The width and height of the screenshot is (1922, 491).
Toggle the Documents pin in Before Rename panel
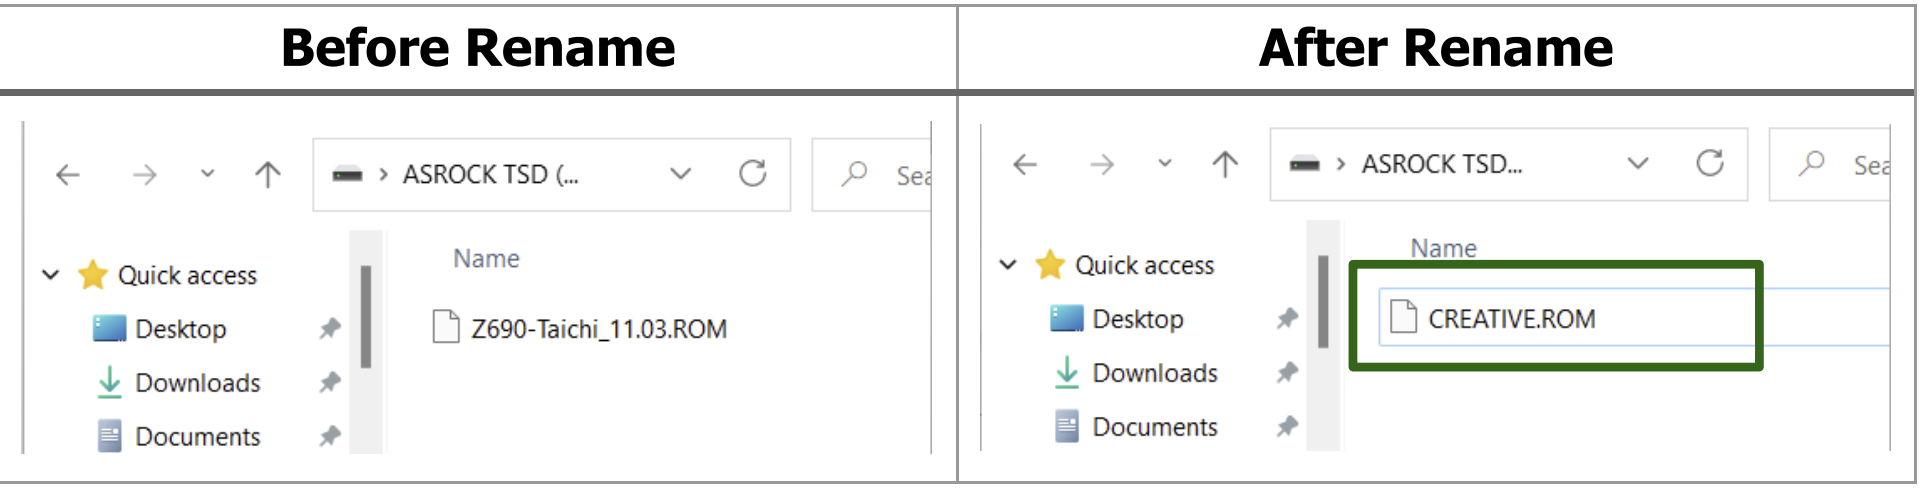point(330,436)
